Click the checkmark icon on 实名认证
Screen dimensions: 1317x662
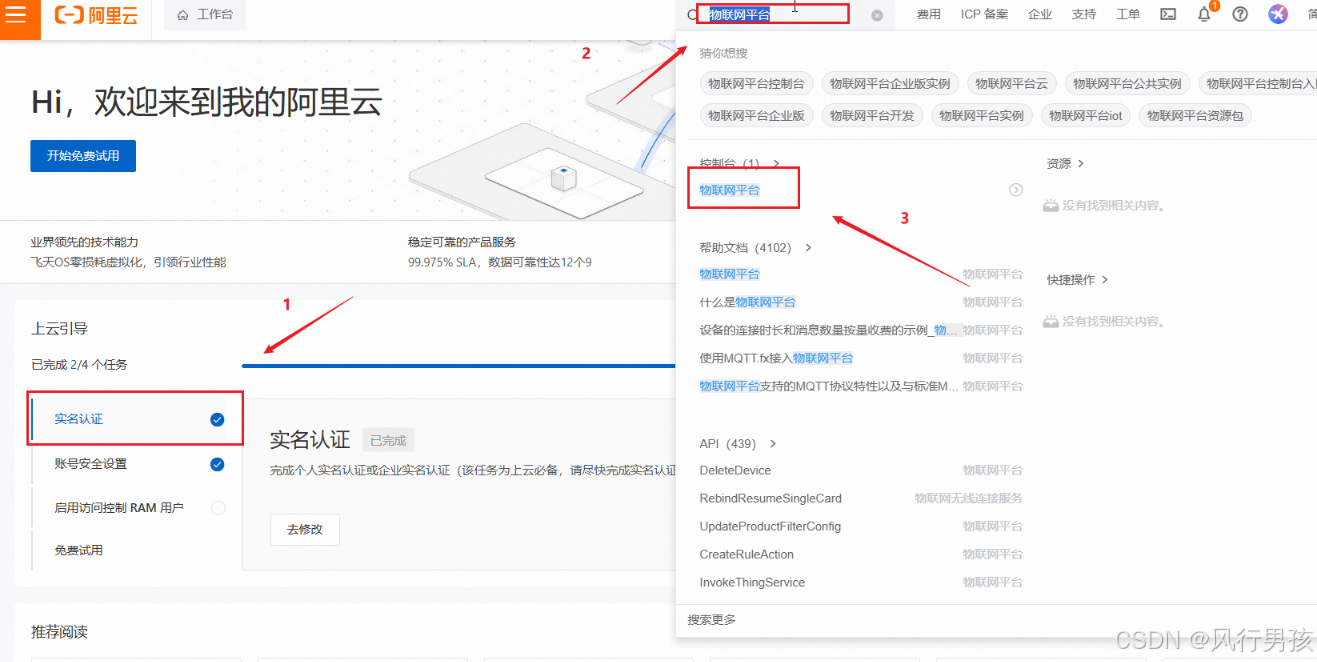217,419
